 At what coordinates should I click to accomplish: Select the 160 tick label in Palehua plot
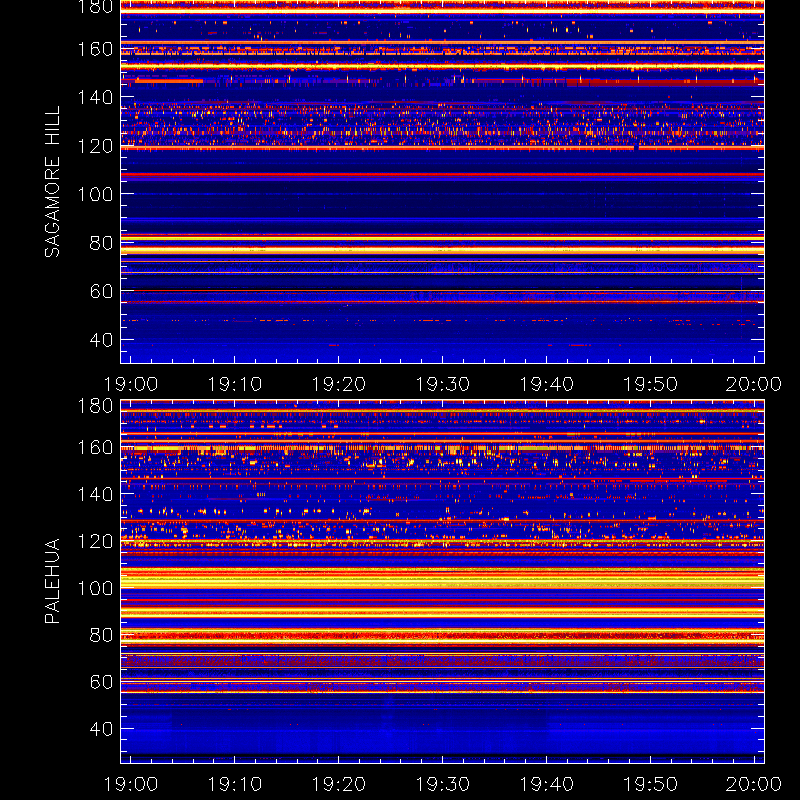pos(95,448)
